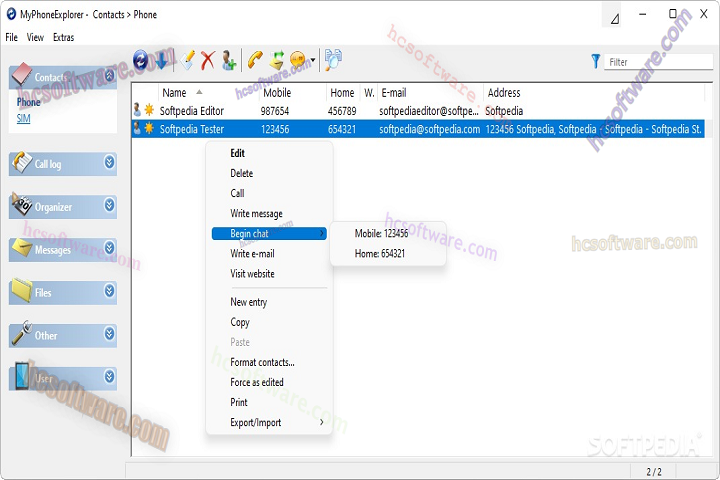
Task: Sort by the Mobile column header
Action: point(293,93)
